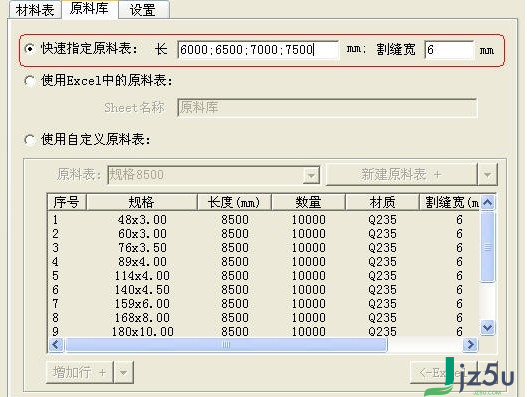Select the 使用自定义原料表 radio option
This screenshot has height=397, width=527.
coord(30,140)
